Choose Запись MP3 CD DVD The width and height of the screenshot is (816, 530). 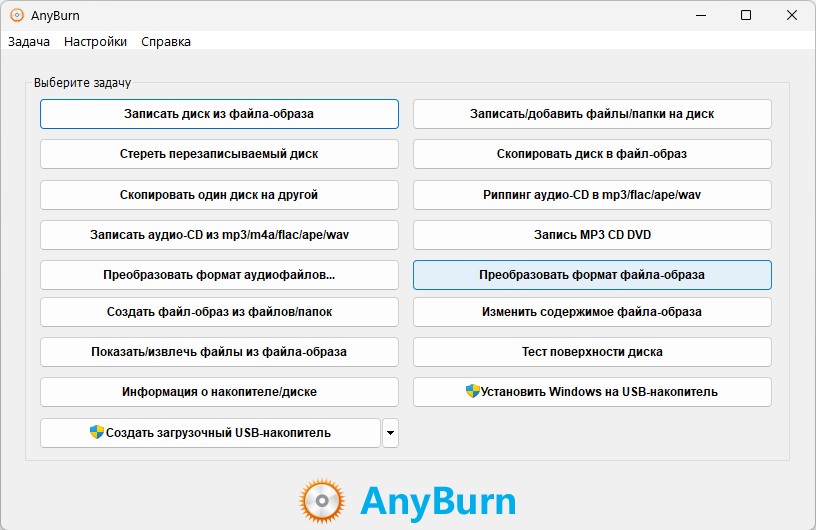(592, 235)
